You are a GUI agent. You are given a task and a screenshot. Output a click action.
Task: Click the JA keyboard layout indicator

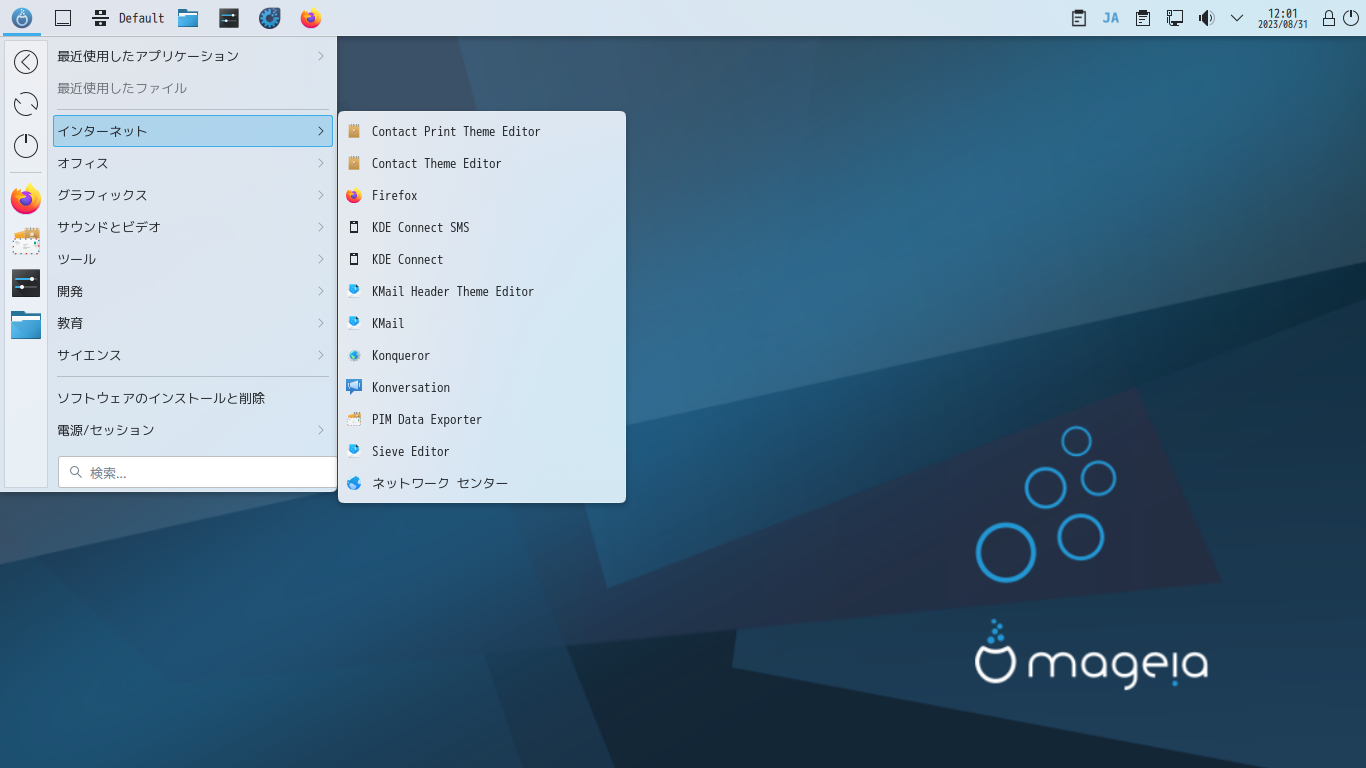coord(1111,18)
